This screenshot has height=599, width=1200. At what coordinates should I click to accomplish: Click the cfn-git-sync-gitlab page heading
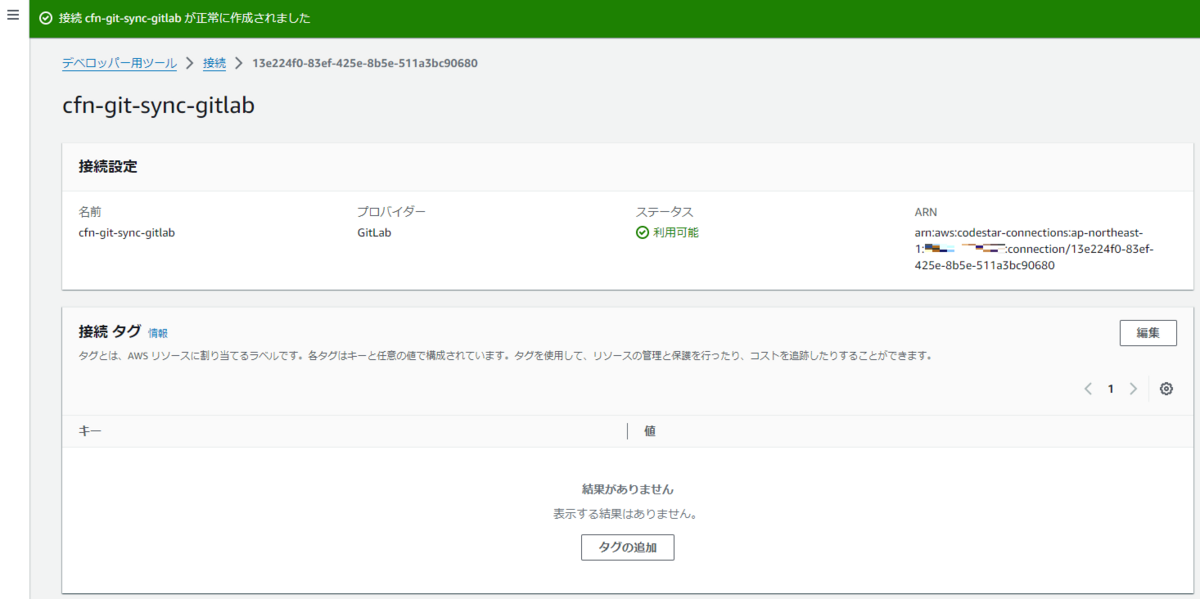(158, 105)
